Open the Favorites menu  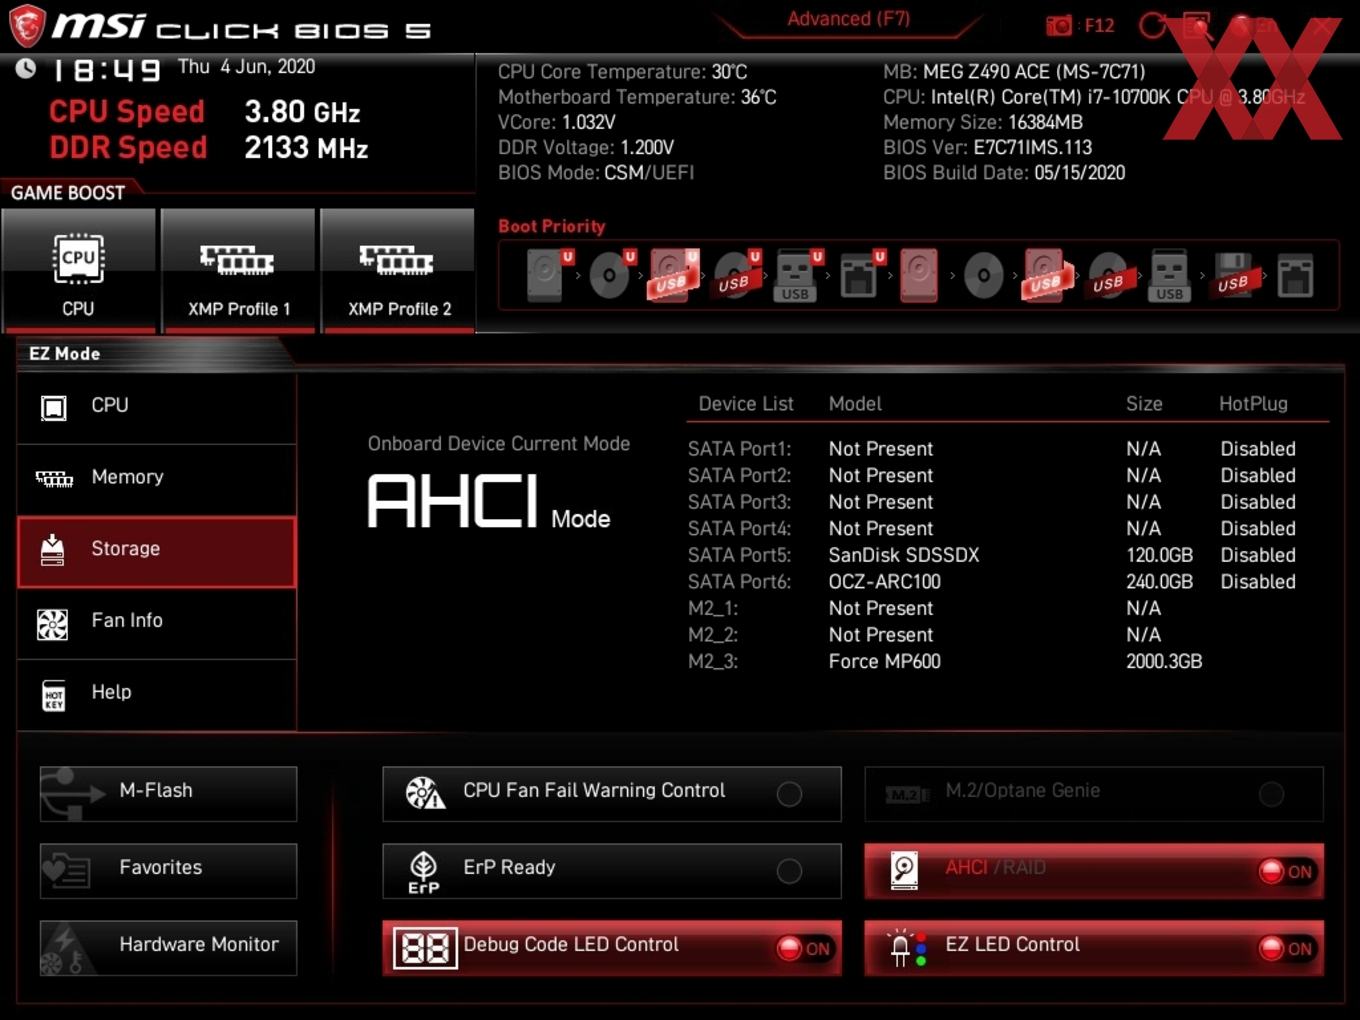(x=168, y=871)
